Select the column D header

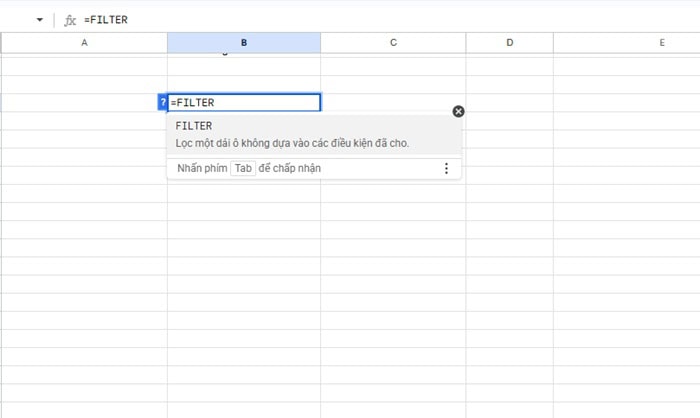point(509,43)
